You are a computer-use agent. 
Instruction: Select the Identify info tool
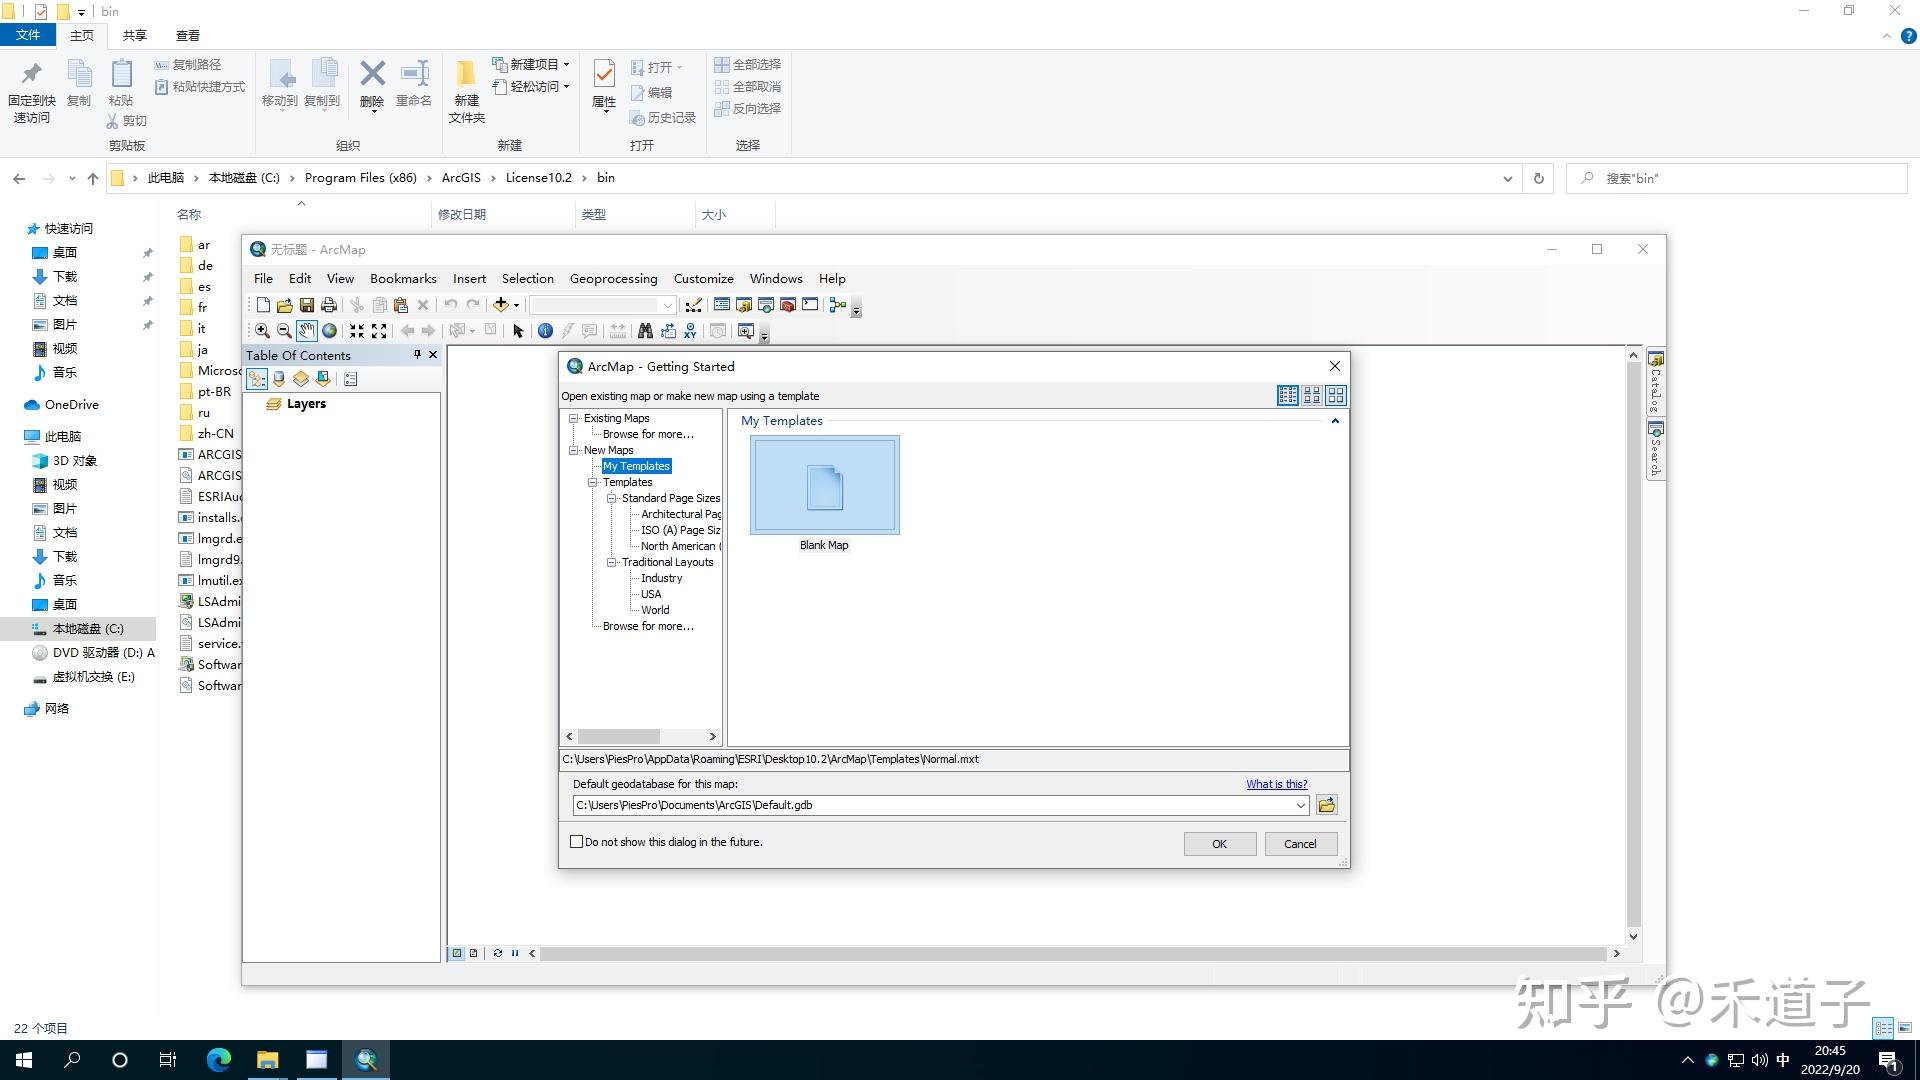545,331
